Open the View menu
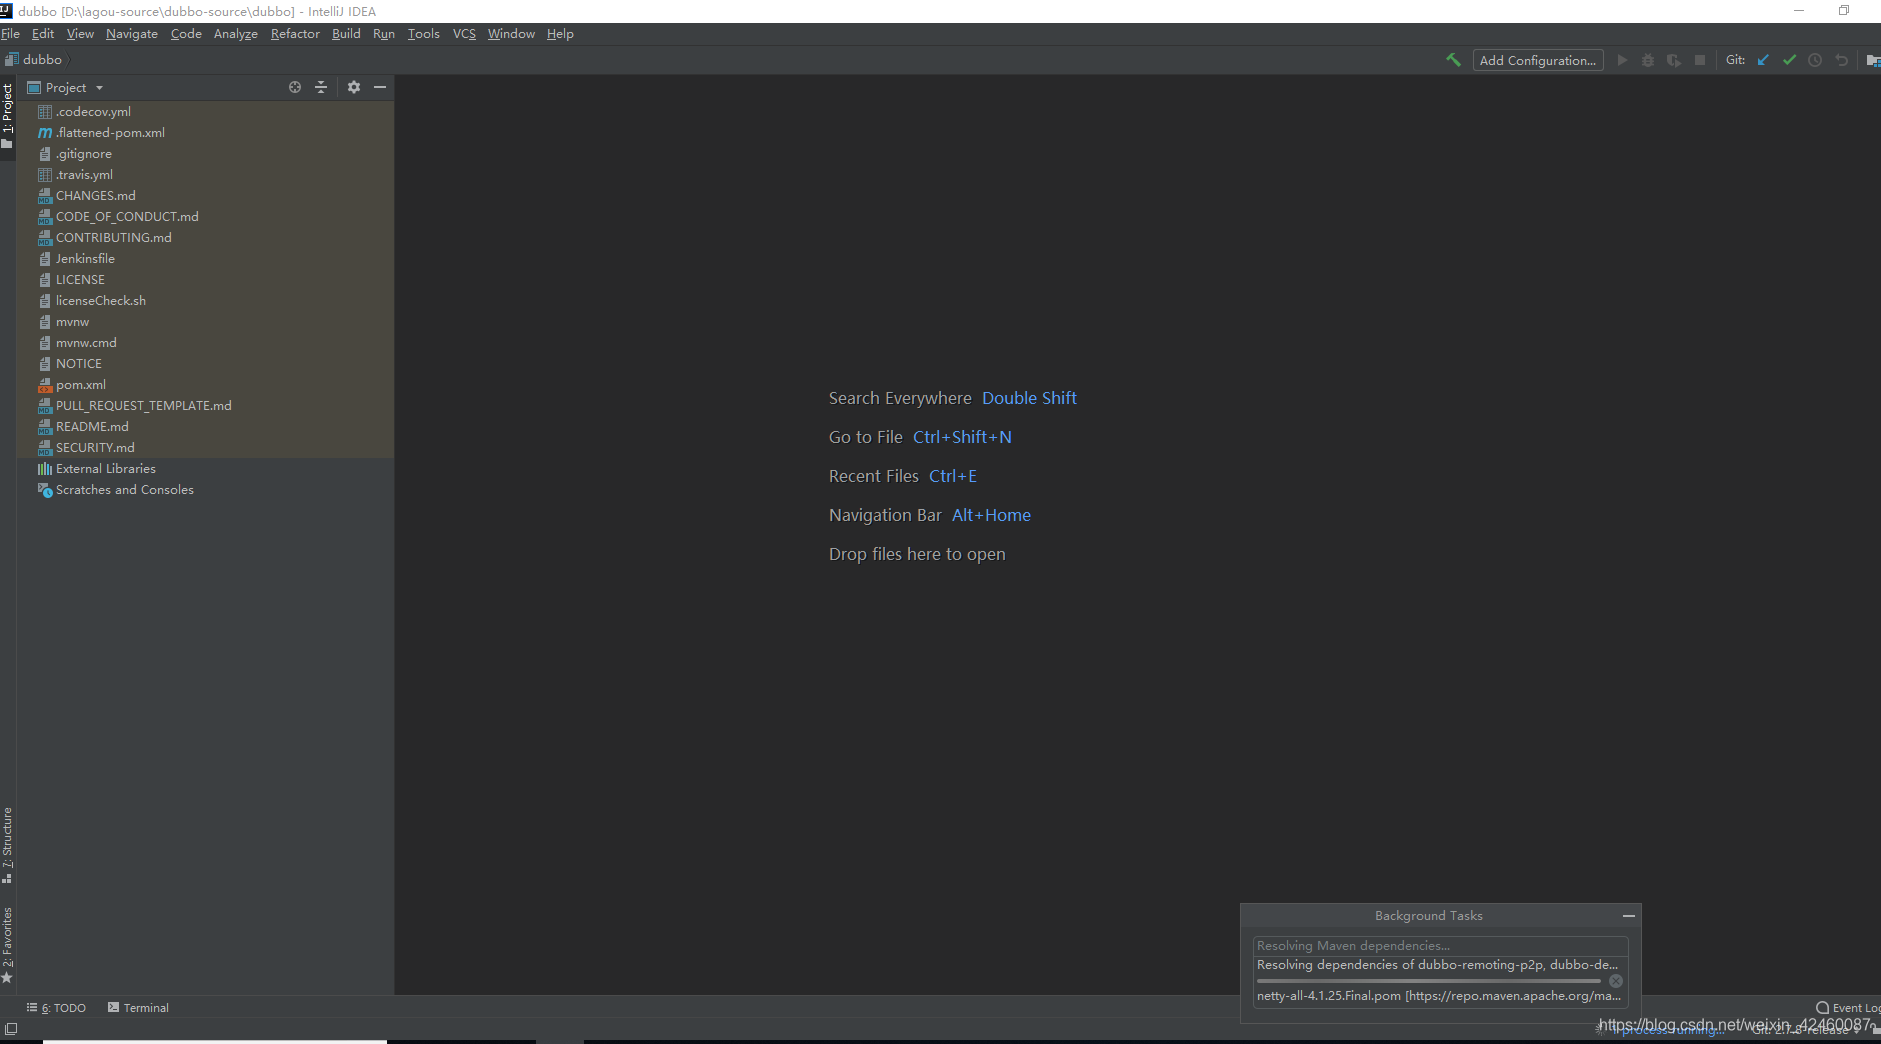This screenshot has height=1044, width=1881. pos(80,34)
